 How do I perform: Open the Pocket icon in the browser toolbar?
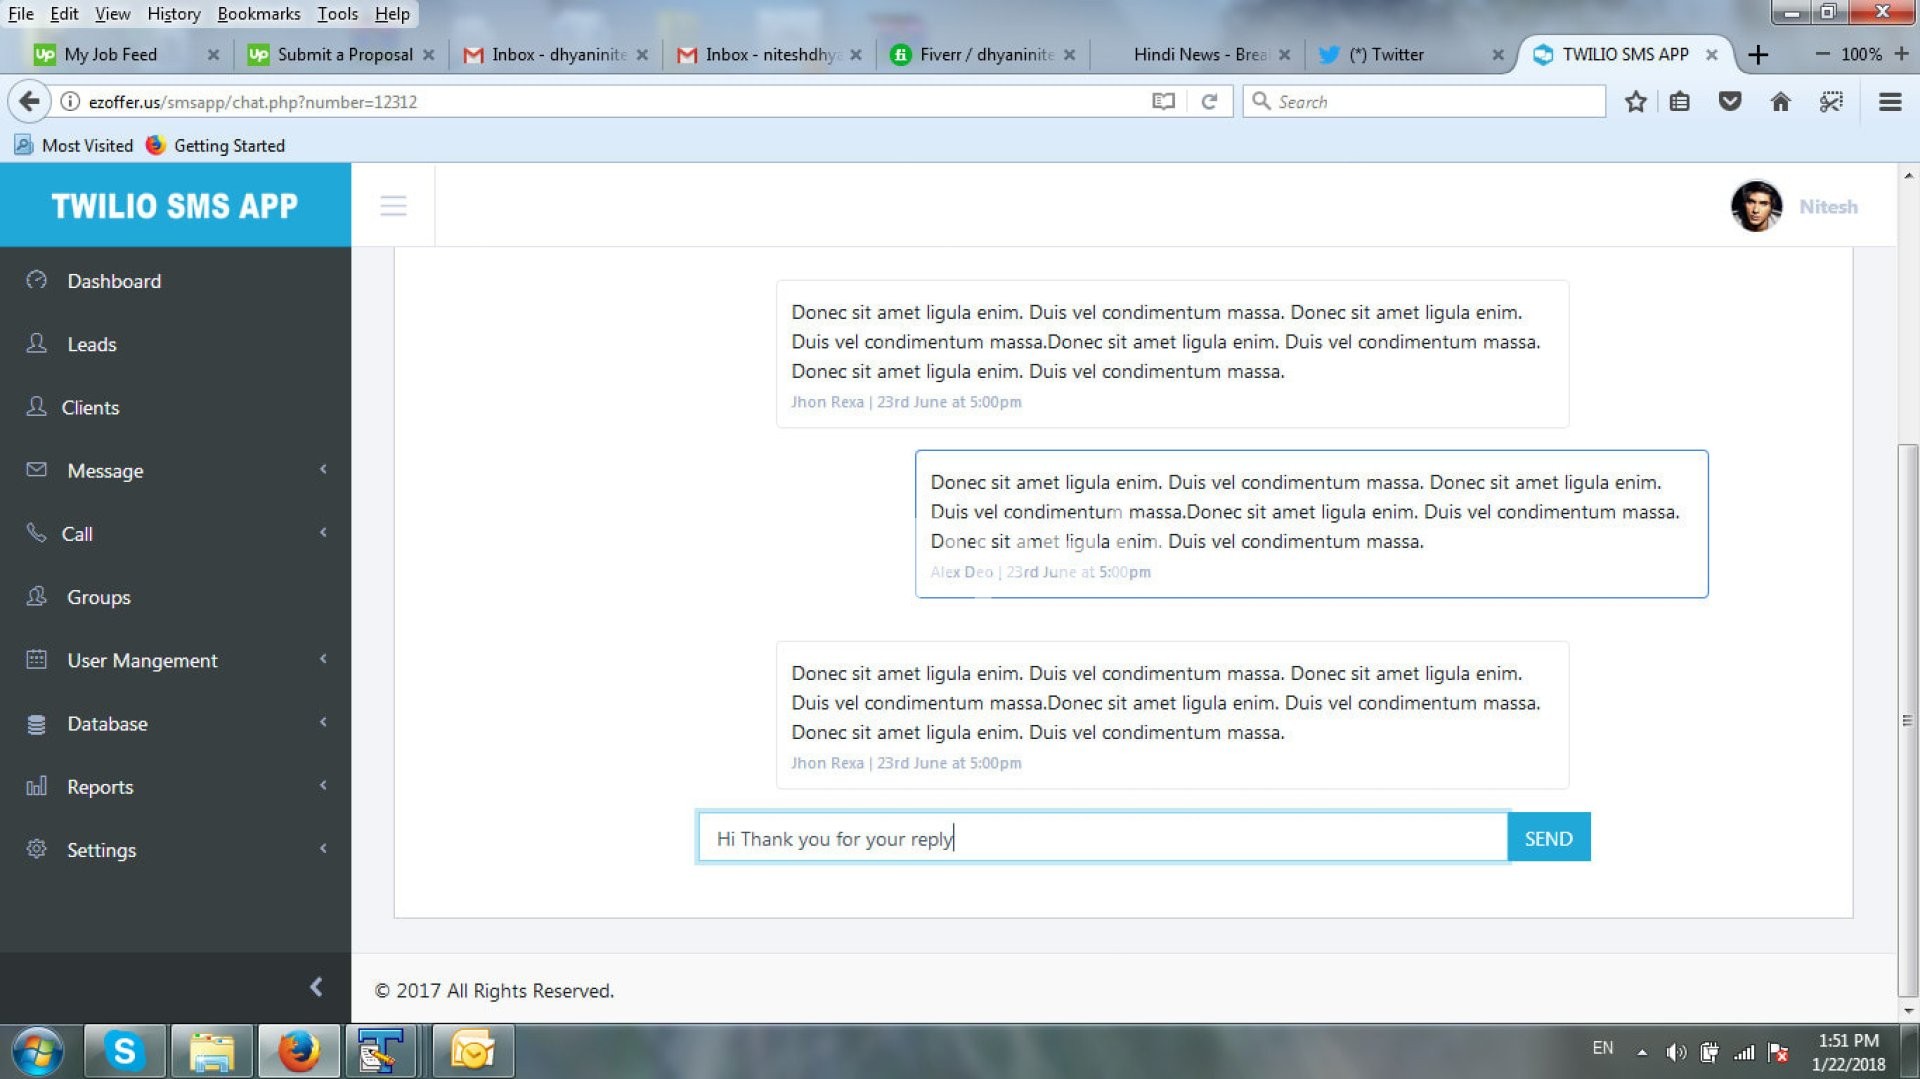(x=1730, y=102)
